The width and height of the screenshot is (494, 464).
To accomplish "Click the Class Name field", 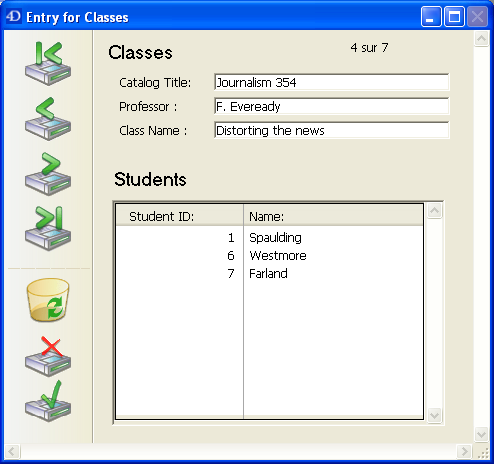I will pos(332,130).
